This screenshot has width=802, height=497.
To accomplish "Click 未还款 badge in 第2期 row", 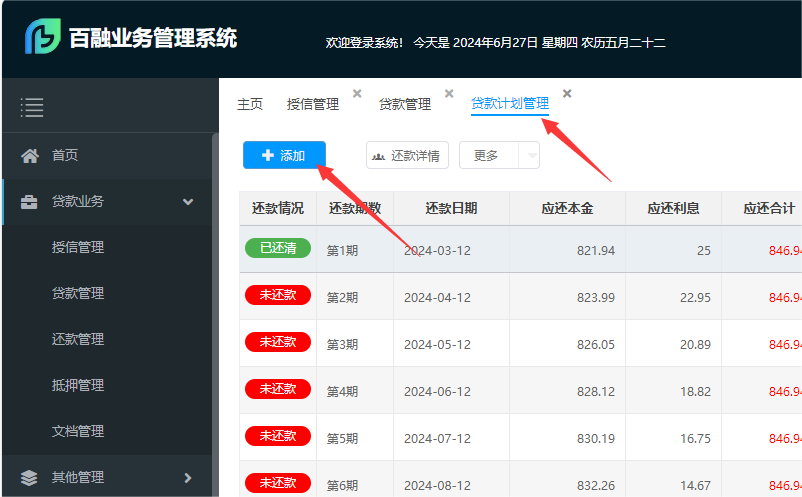I will click(x=278, y=295).
